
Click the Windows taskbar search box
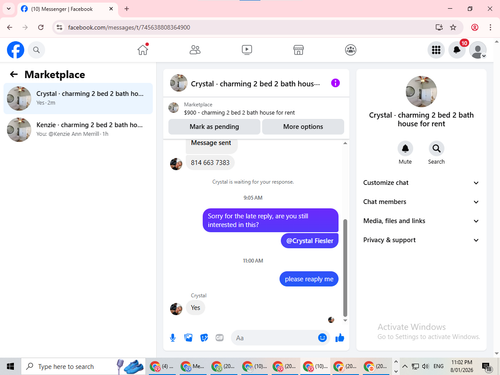(x=83, y=366)
